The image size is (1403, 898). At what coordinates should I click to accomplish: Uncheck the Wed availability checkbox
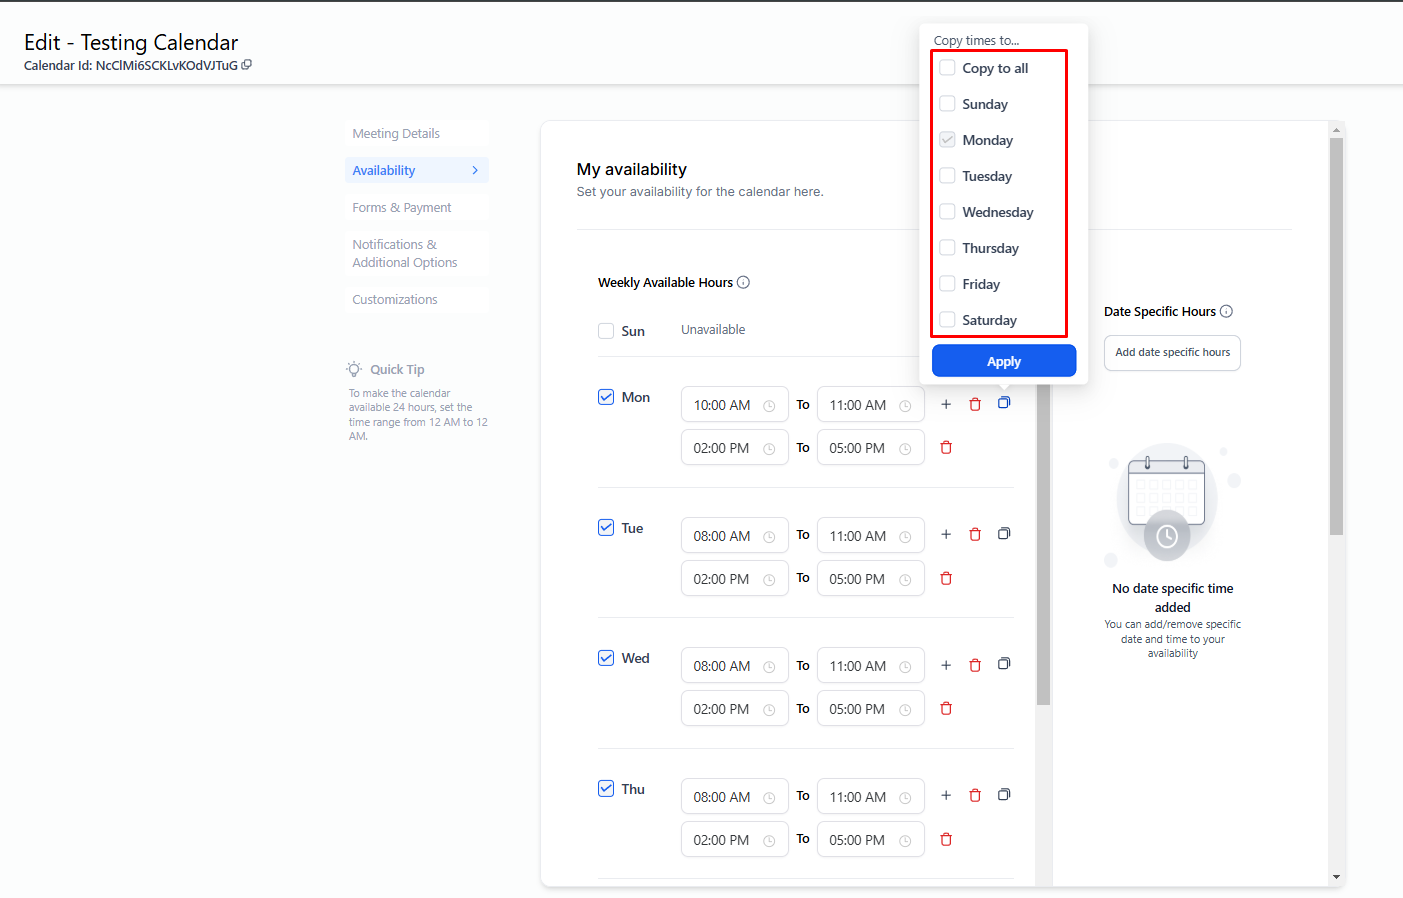coord(606,658)
